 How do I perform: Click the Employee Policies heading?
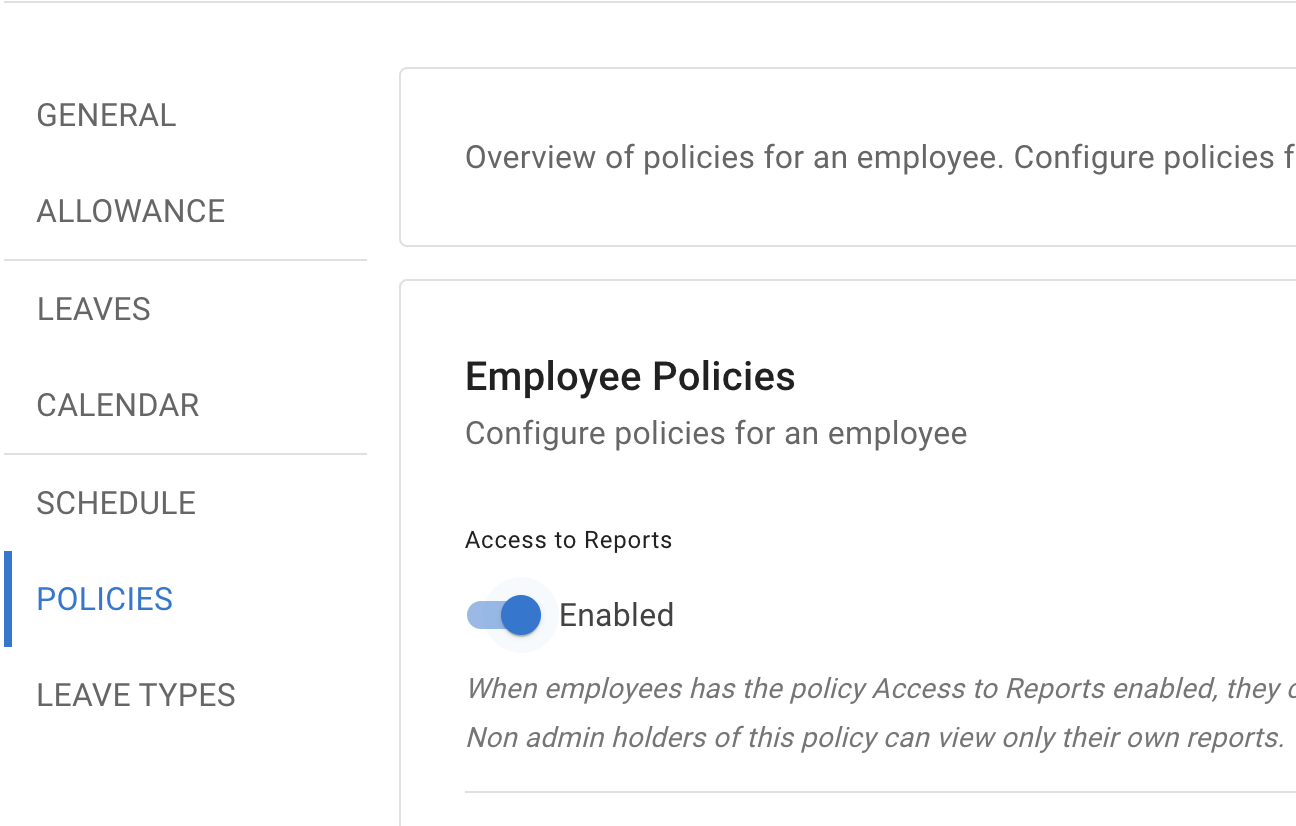click(630, 376)
